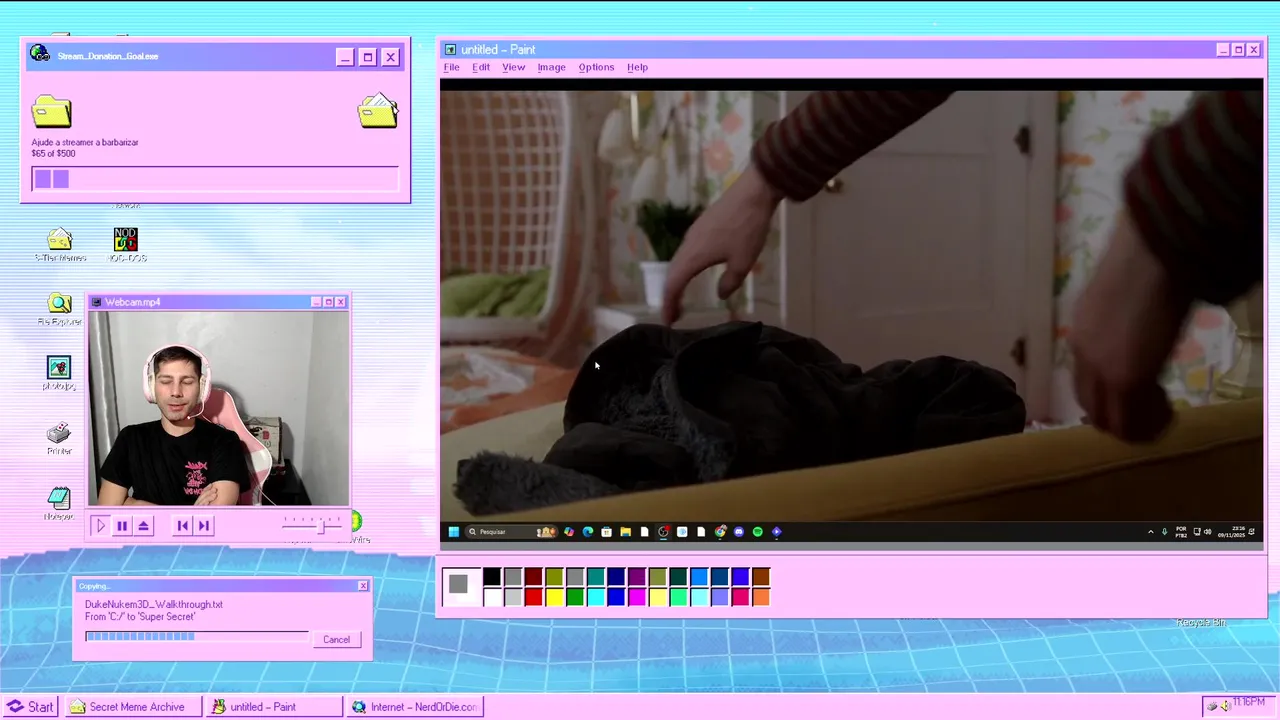The image size is (1280, 720).
Task: Click the Chrome icon in Paint canvas taskbar
Action: click(719, 532)
